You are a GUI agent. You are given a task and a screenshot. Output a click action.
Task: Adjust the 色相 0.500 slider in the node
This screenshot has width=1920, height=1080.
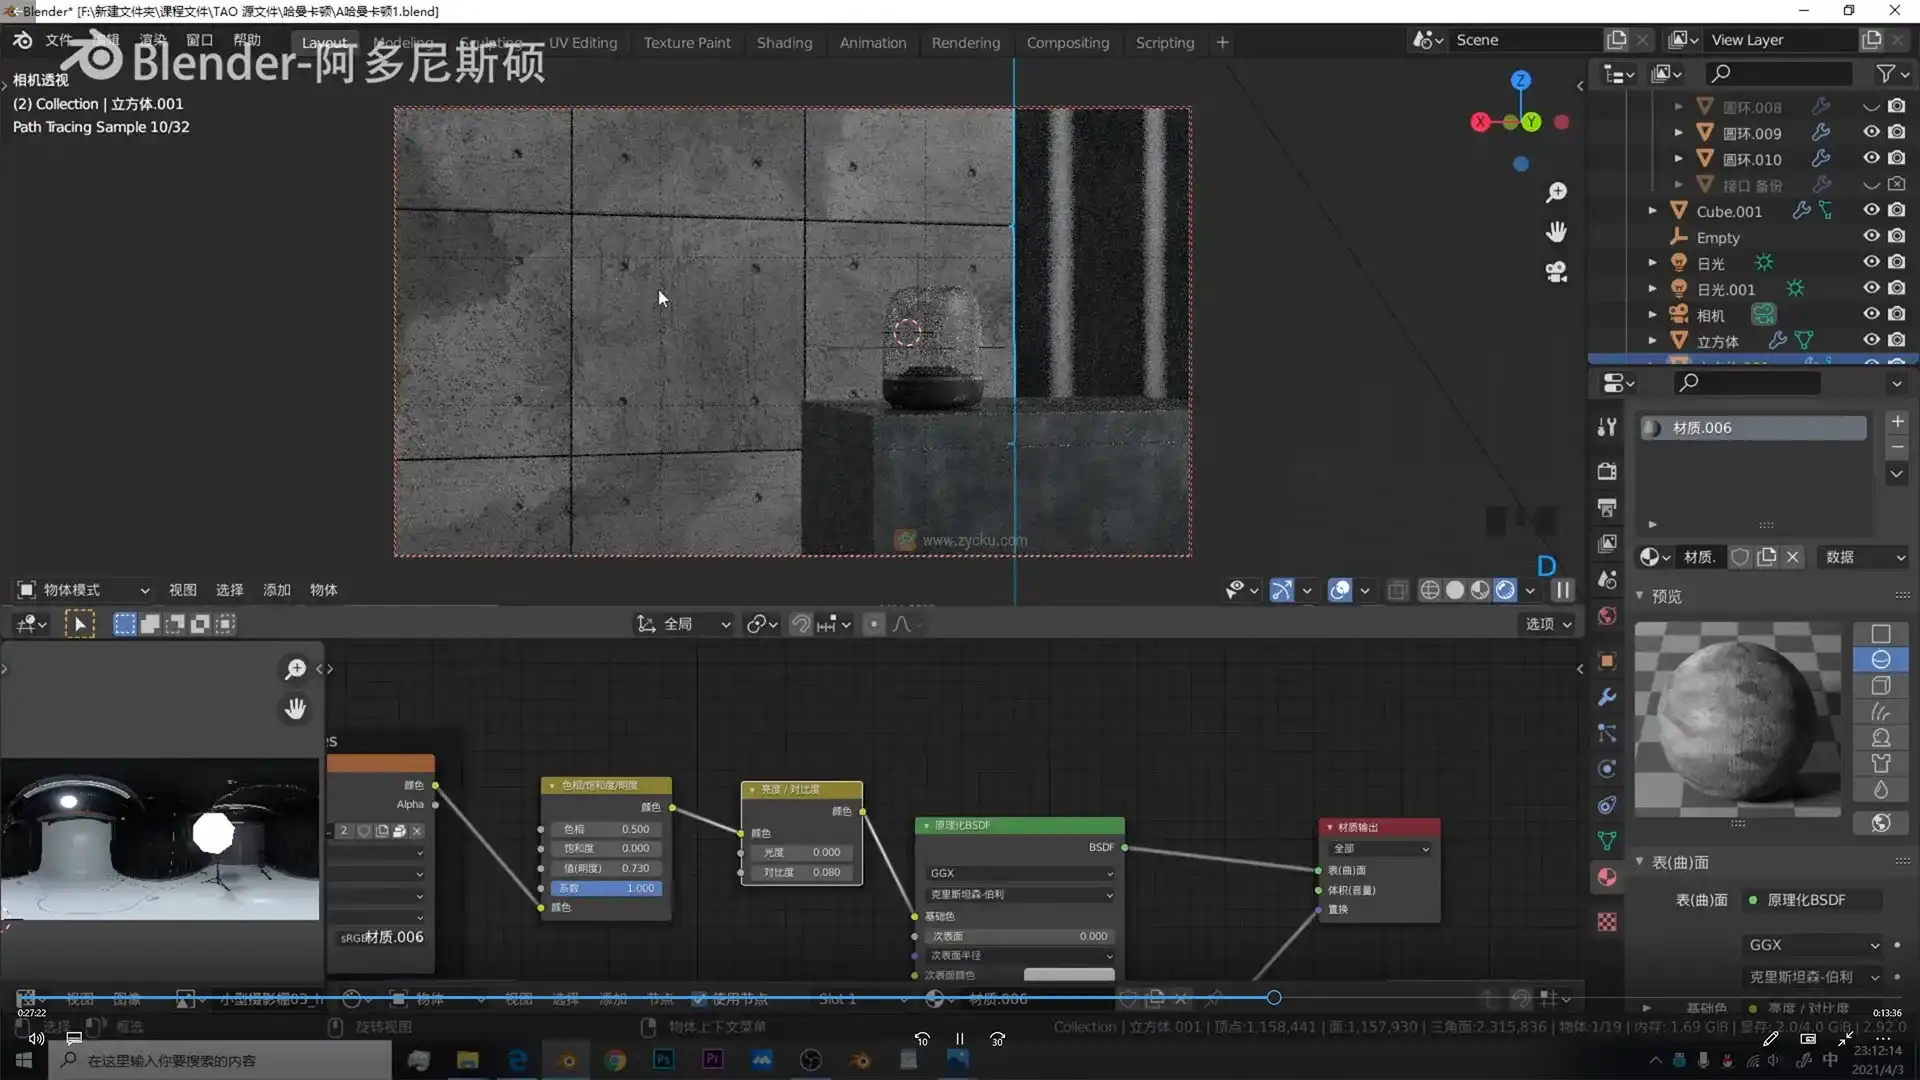click(x=605, y=829)
